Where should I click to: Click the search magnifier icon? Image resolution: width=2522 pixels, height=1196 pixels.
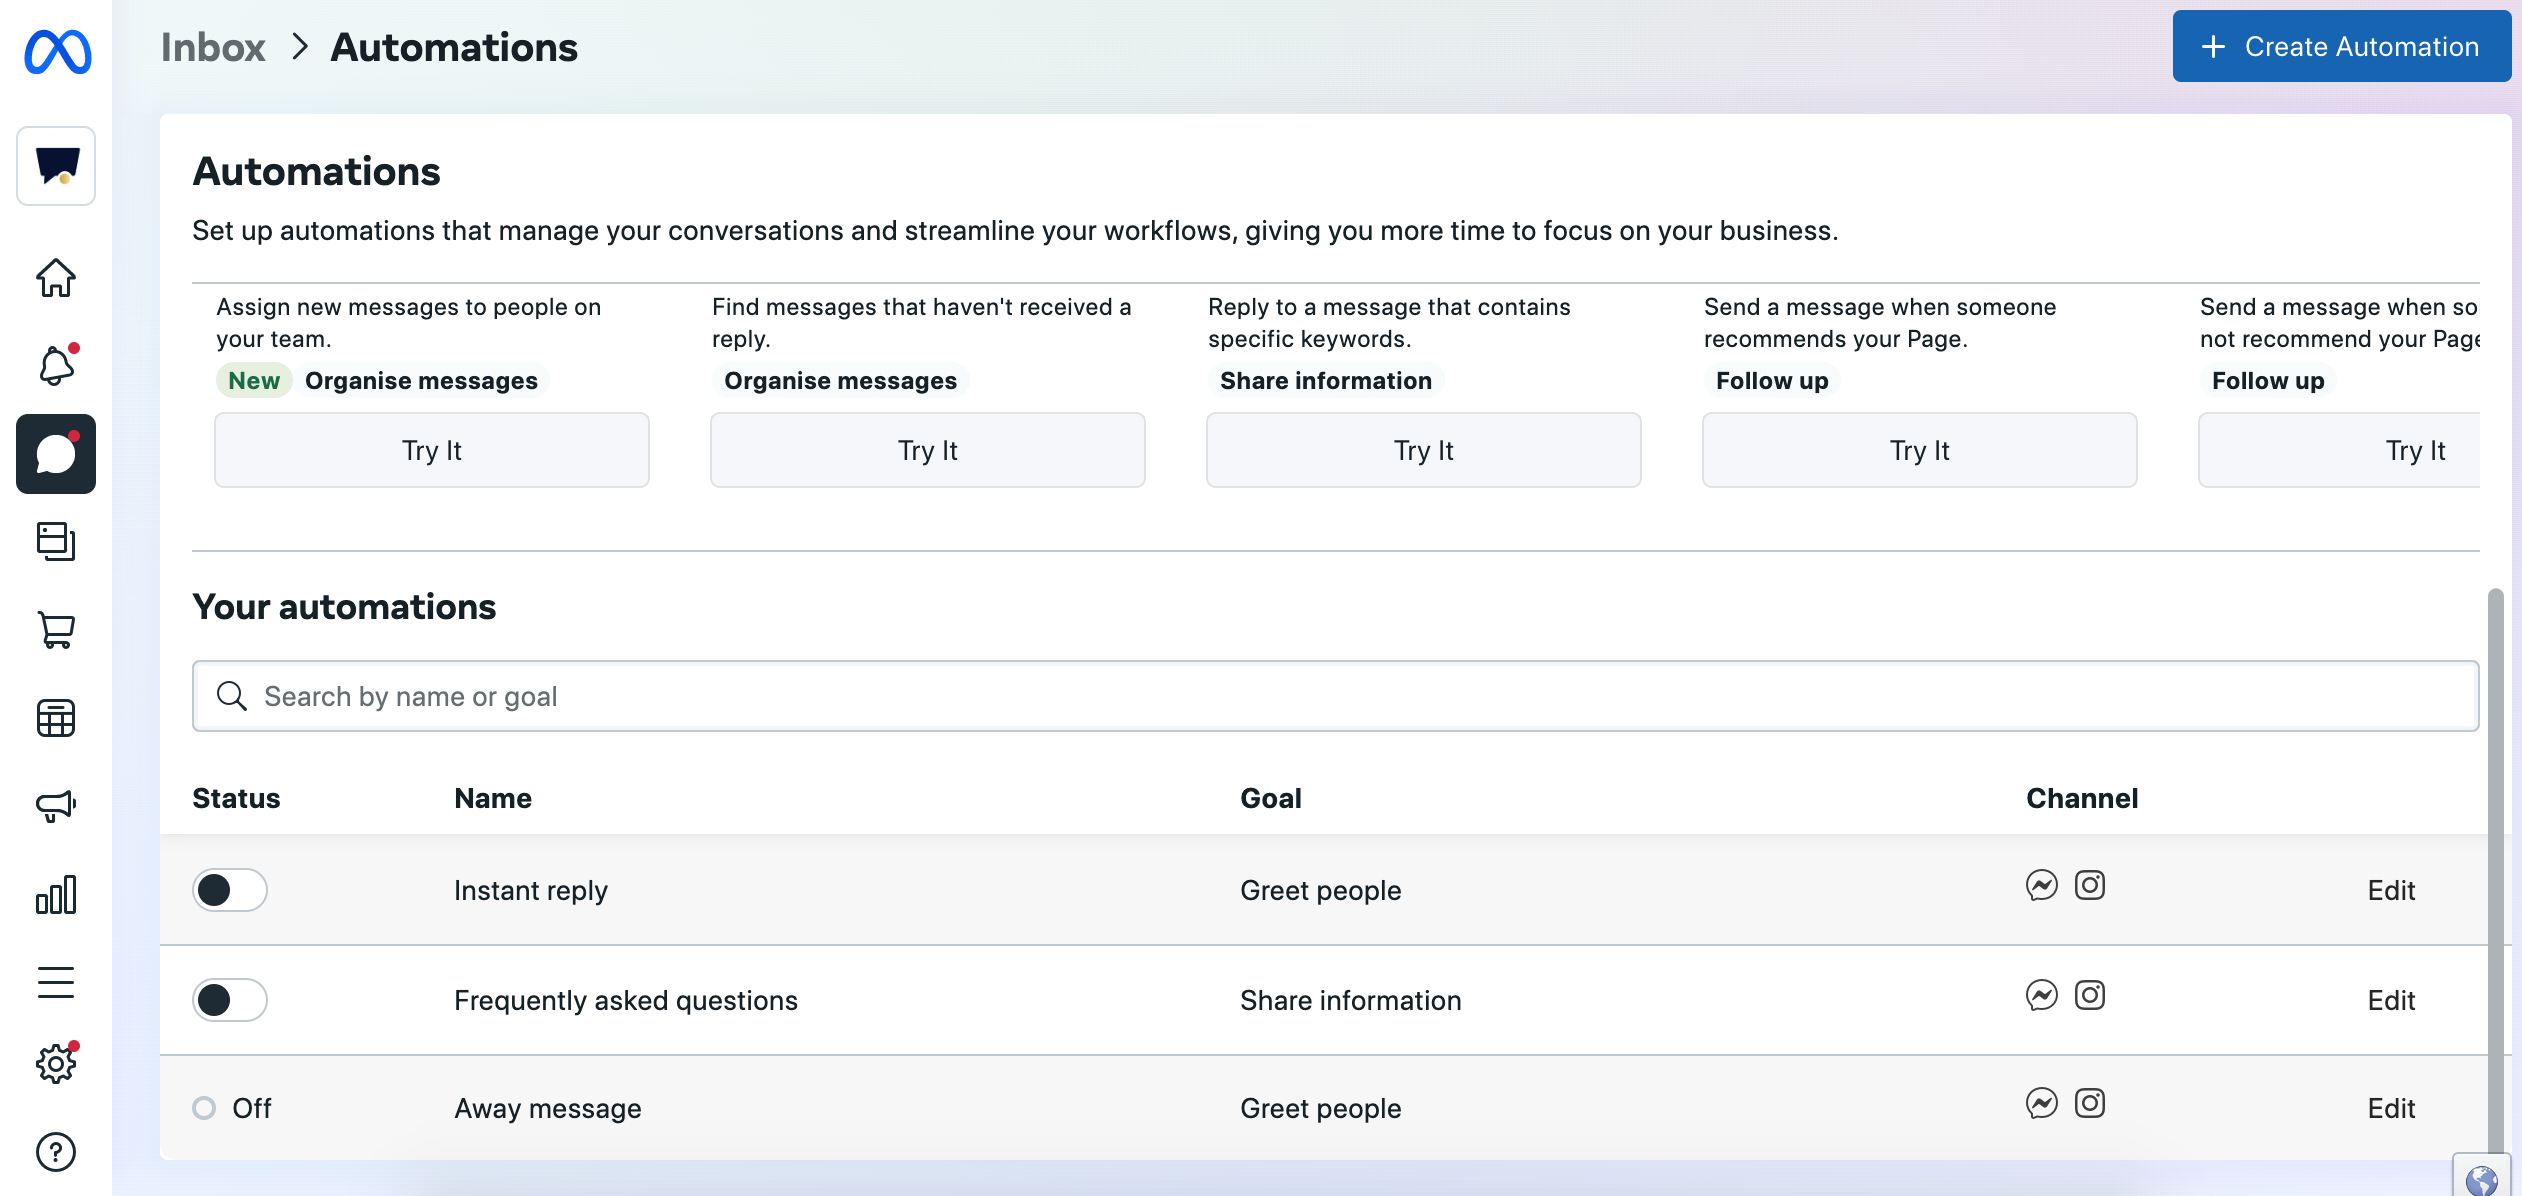click(x=232, y=695)
